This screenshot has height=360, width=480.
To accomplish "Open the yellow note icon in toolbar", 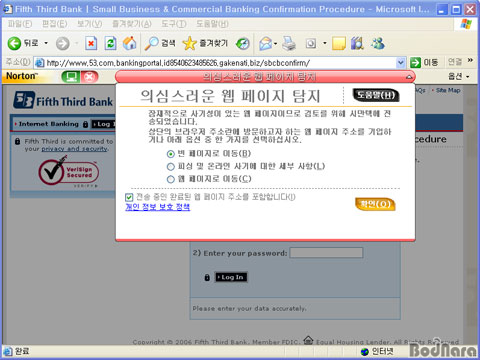I will point(339,44).
